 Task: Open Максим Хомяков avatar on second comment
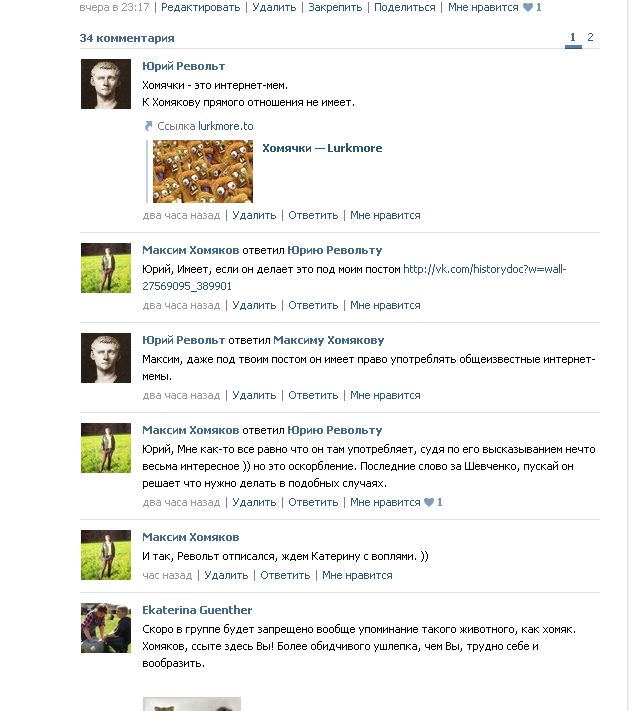tap(106, 268)
